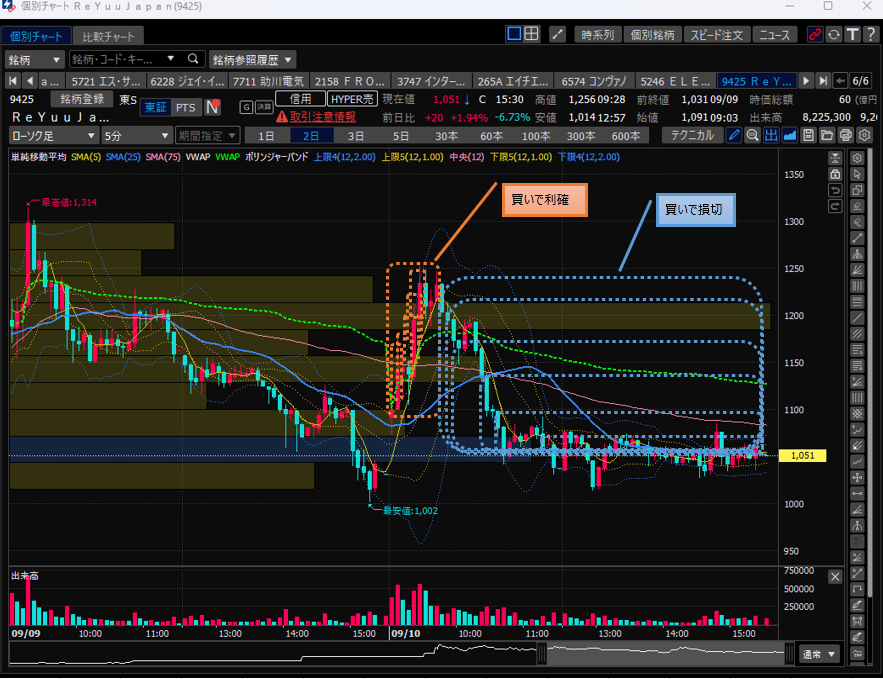Toggle the lock icon beside the chart
This screenshot has width=883, height=679.
pyautogui.click(x=836, y=174)
